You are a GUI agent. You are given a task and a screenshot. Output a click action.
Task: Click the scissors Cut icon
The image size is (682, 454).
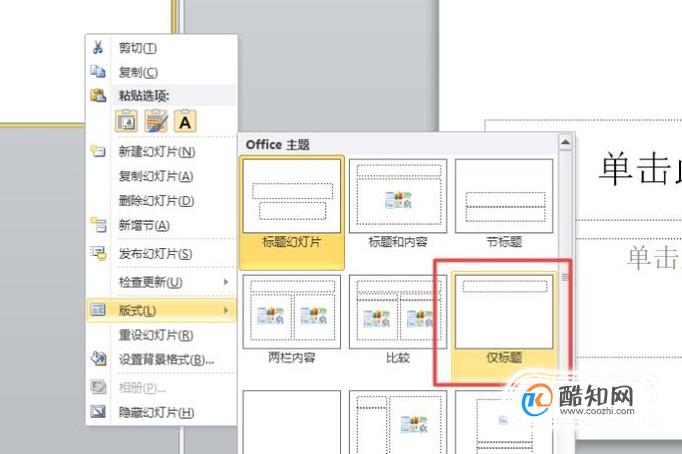point(98,47)
